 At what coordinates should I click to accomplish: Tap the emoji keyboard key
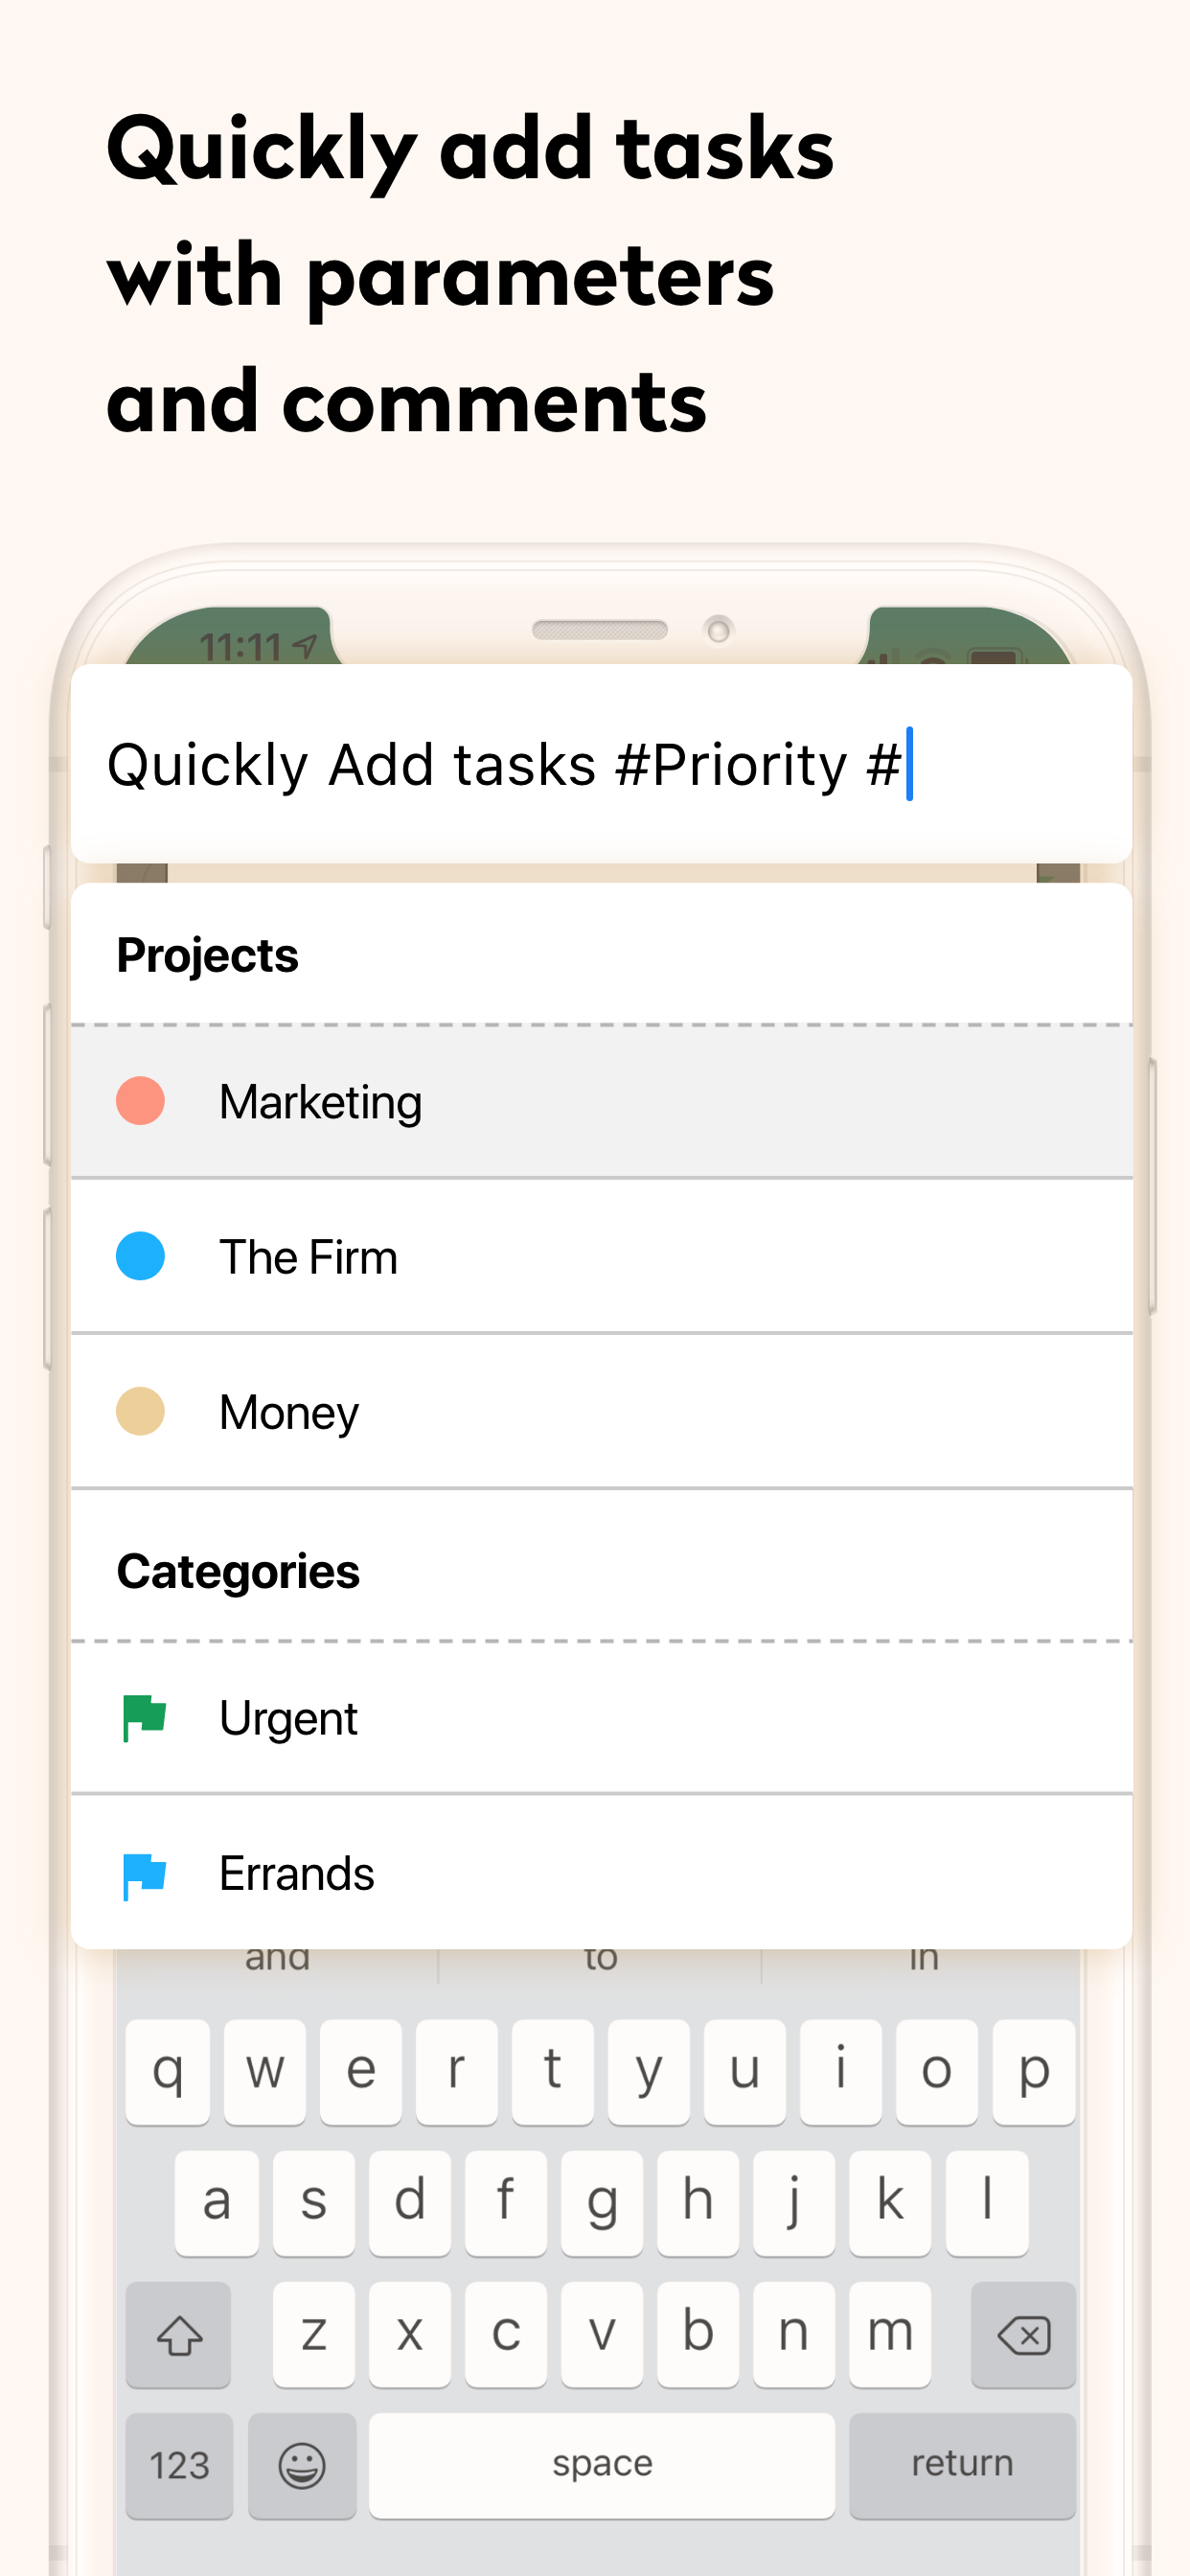(x=302, y=2465)
